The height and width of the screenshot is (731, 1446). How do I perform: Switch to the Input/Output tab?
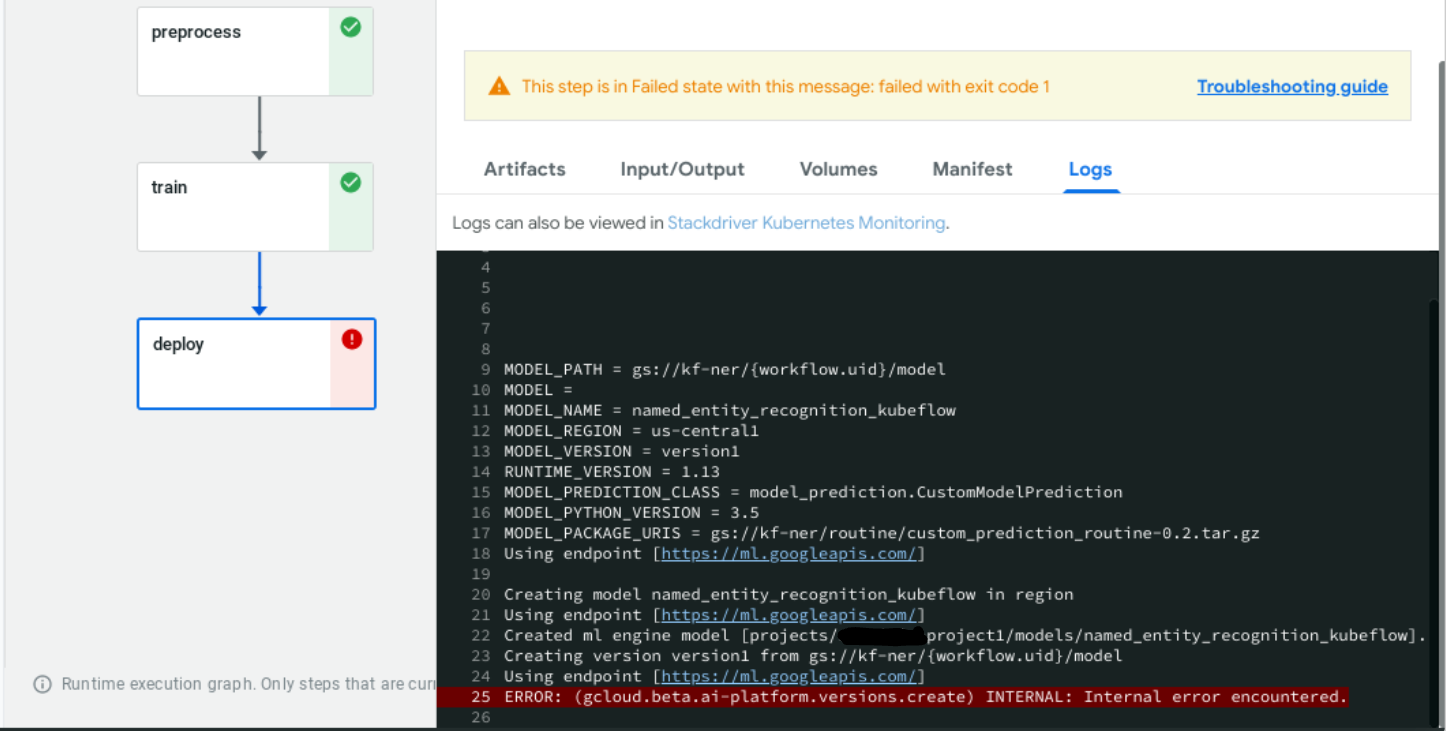pyautogui.click(x=682, y=169)
